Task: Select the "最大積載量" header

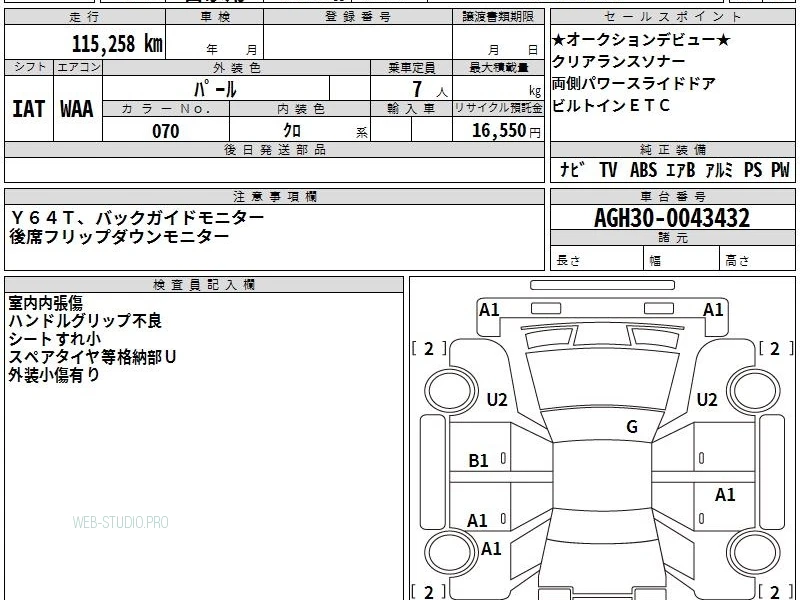Action: coord(498,67)
